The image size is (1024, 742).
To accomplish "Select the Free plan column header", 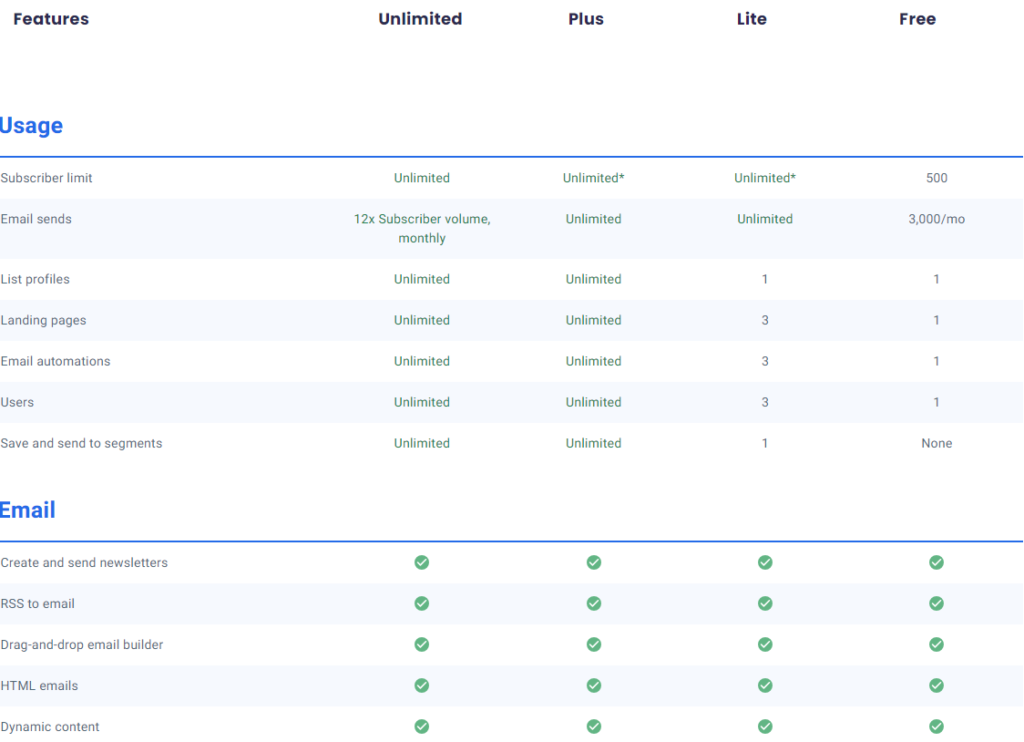I will (918, 19).
